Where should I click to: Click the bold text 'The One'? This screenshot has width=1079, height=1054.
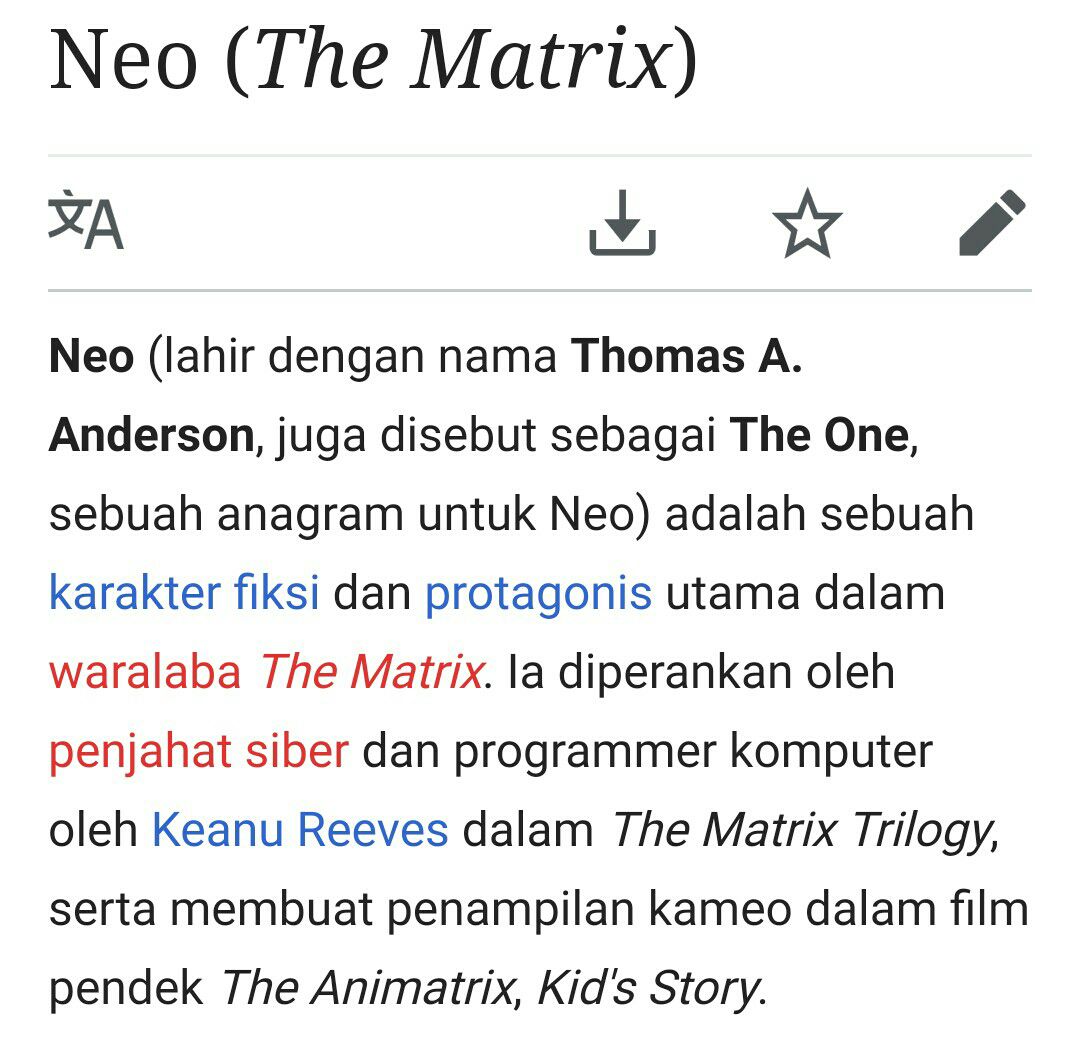tap(820, 435)
